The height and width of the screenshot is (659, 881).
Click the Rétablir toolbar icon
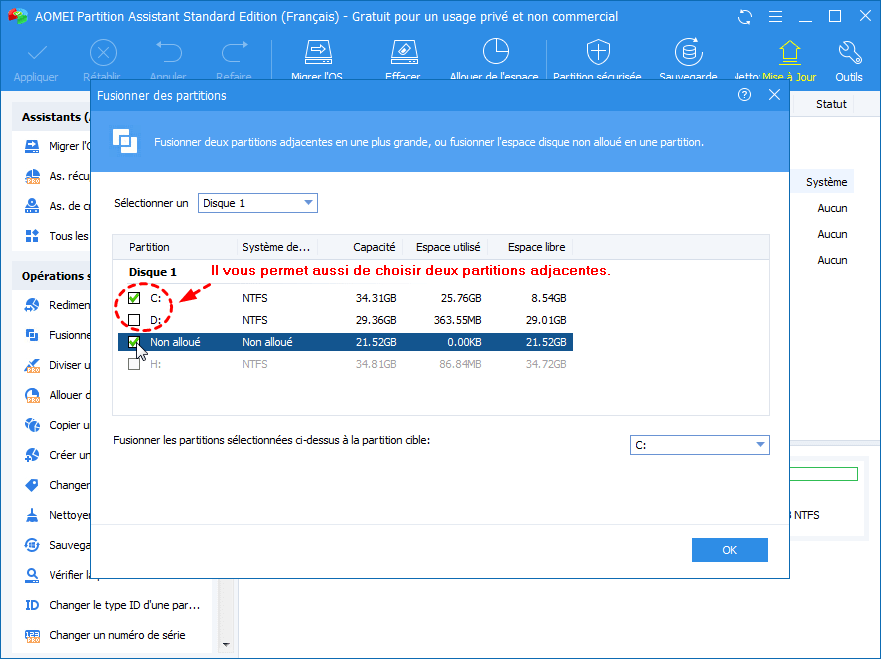pyautogui.click(x=103, y=54)
